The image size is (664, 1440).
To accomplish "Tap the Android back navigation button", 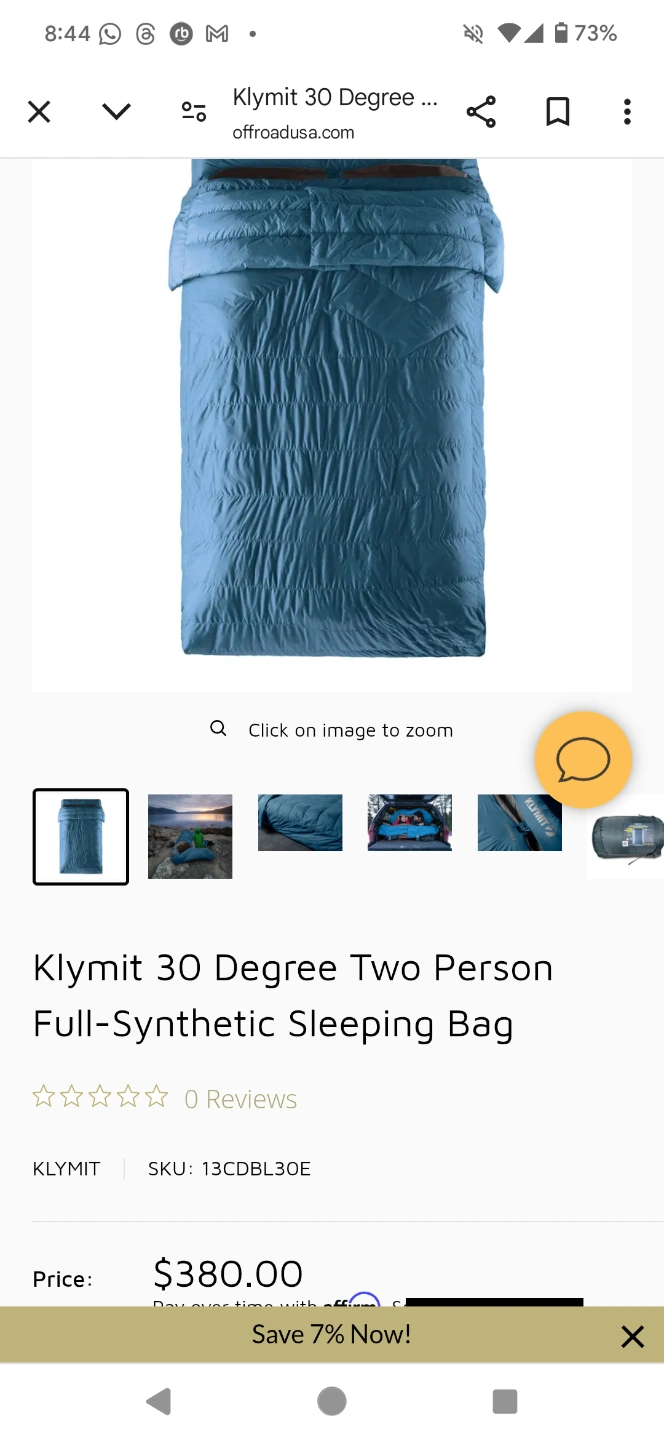I will point(159,1402).
